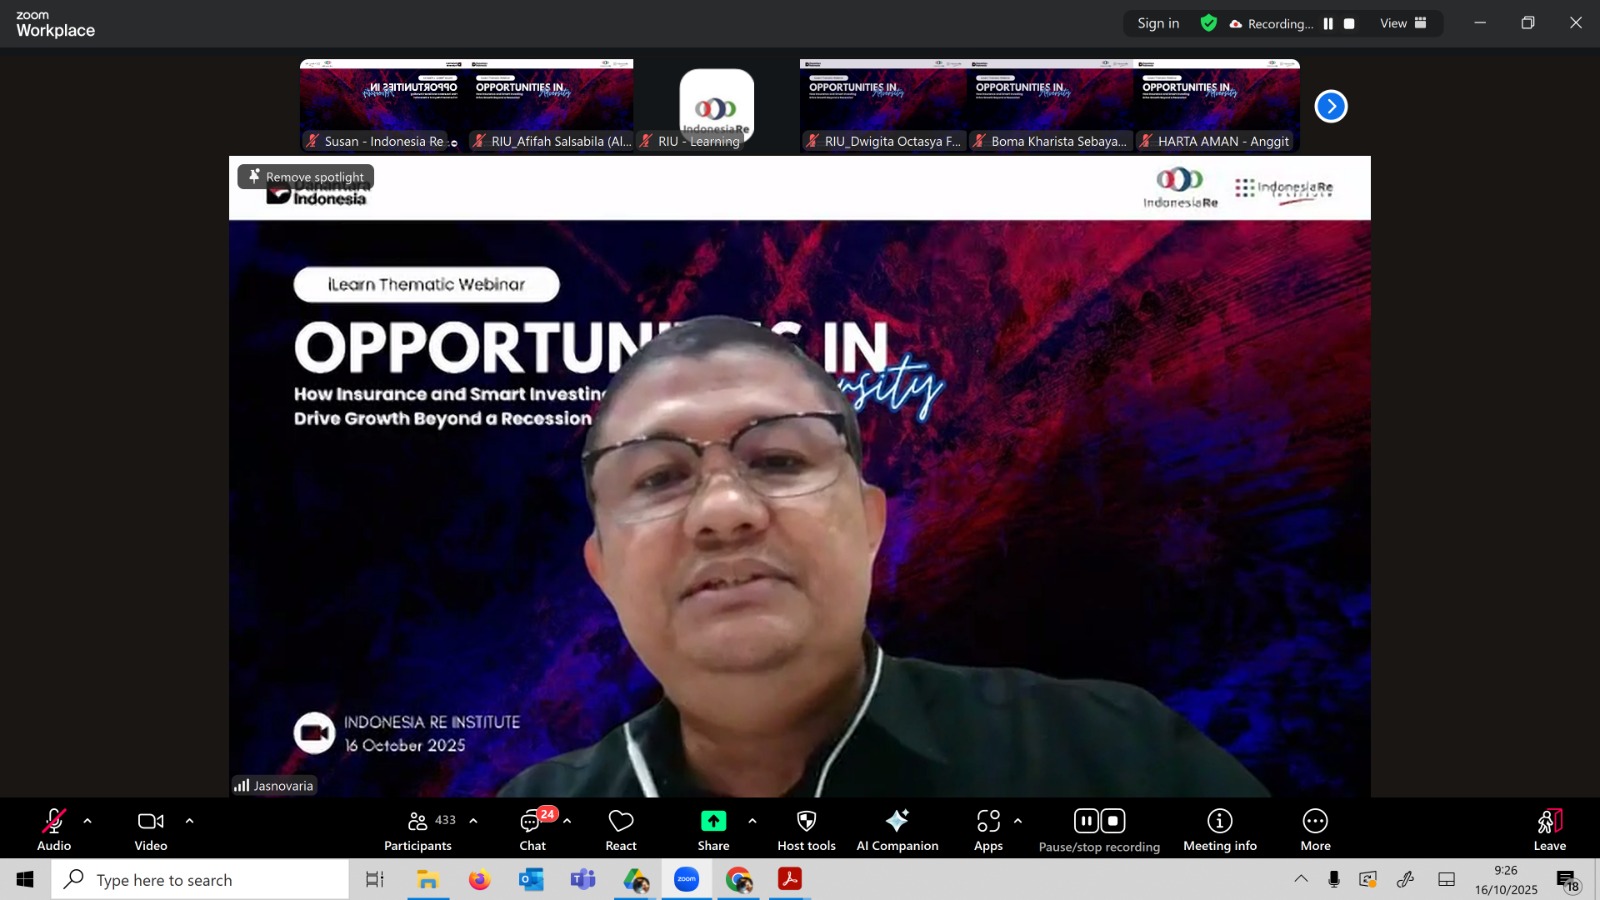Open the View layout menu

[x=1403, y=24]
